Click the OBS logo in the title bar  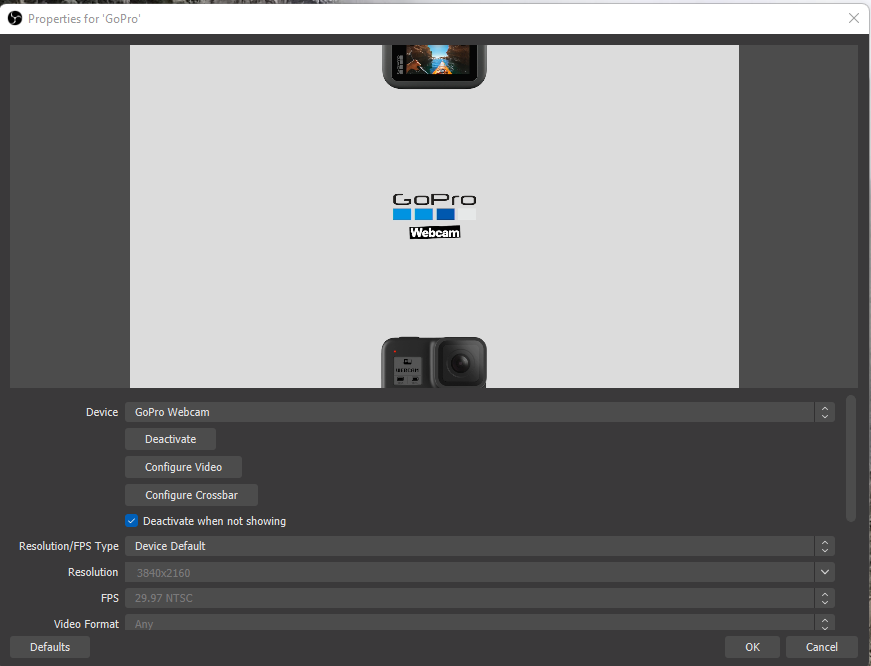coord(14,18)
